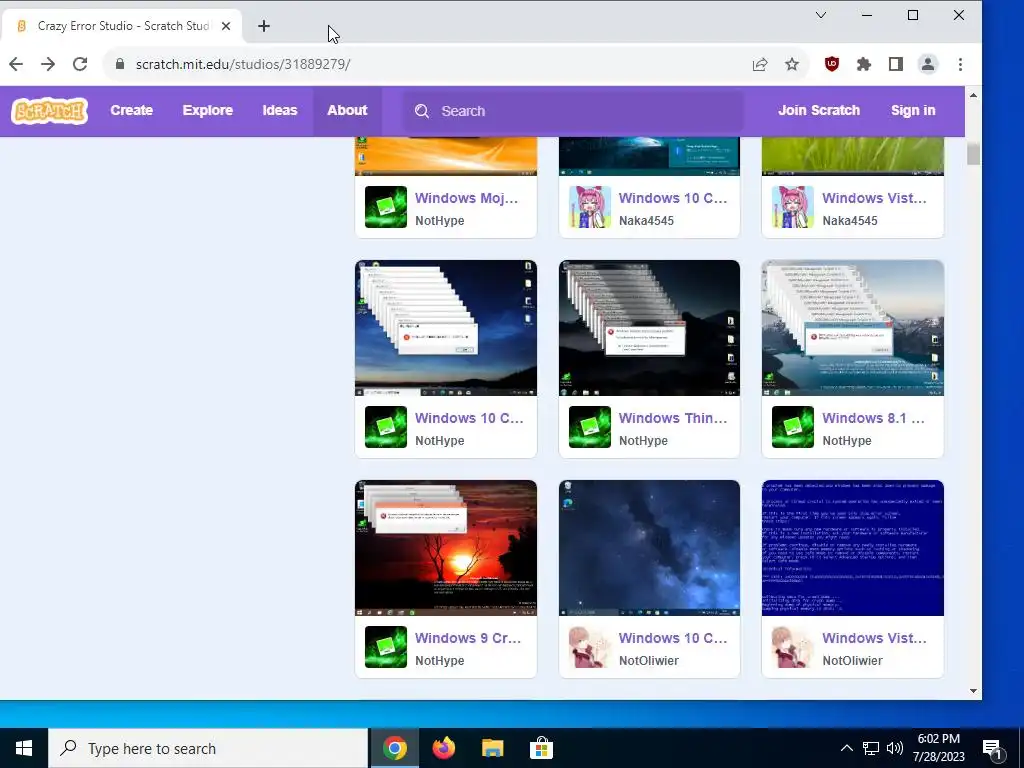This screenshot has height=768, width=1024.
Task: Open Create in Scratch navigation
Action: point(131,111)
